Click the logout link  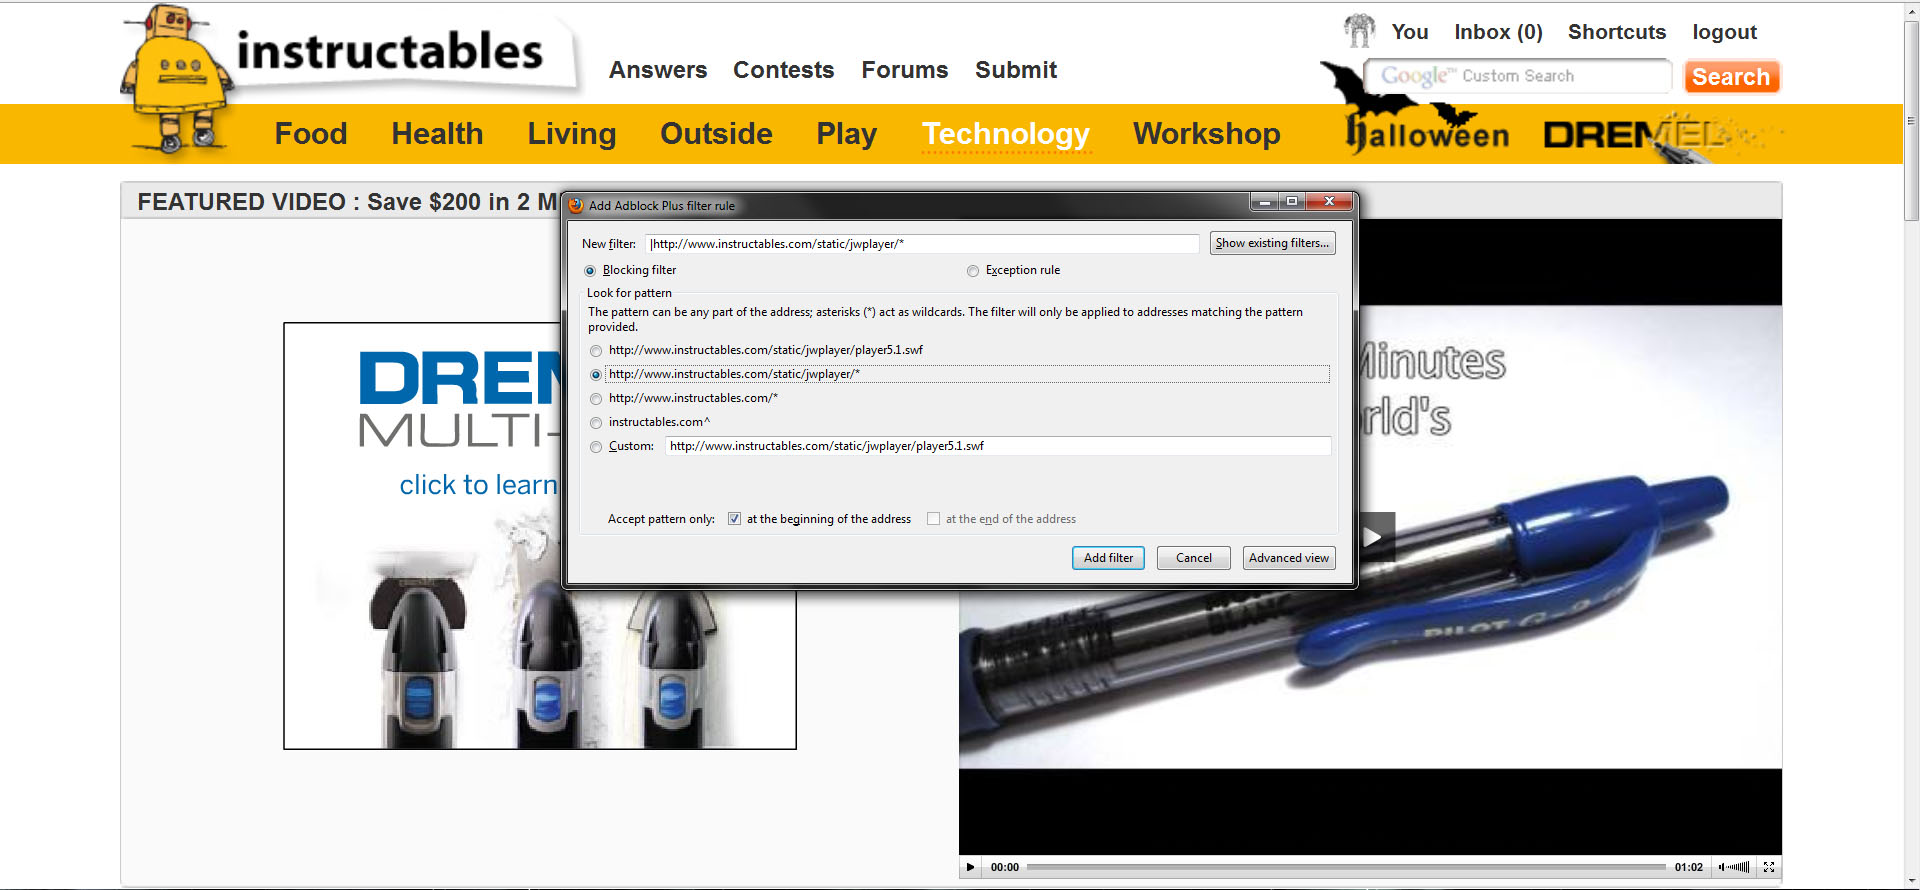(1724, 32)
